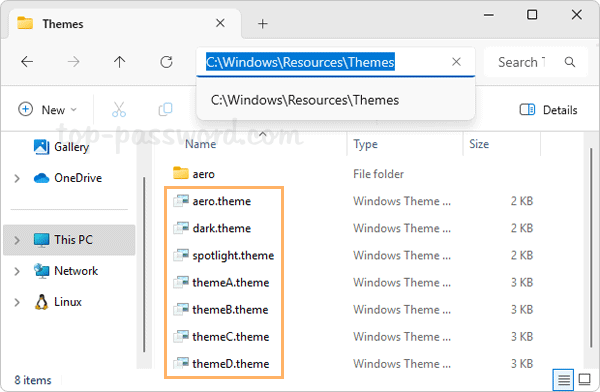Select the themeB.theme file icon

click(181, 309)
